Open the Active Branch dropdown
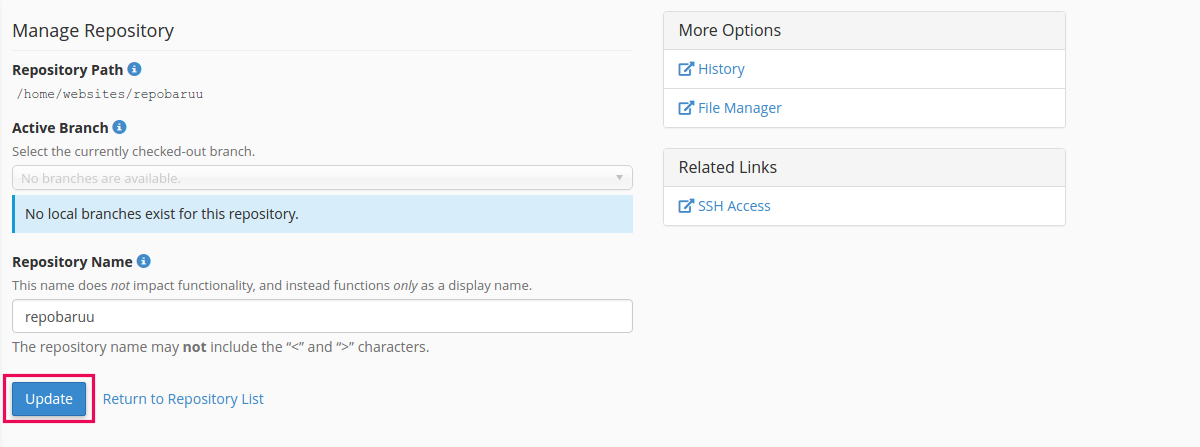Viewport: 1200px width, 447px height. [320, 178]
